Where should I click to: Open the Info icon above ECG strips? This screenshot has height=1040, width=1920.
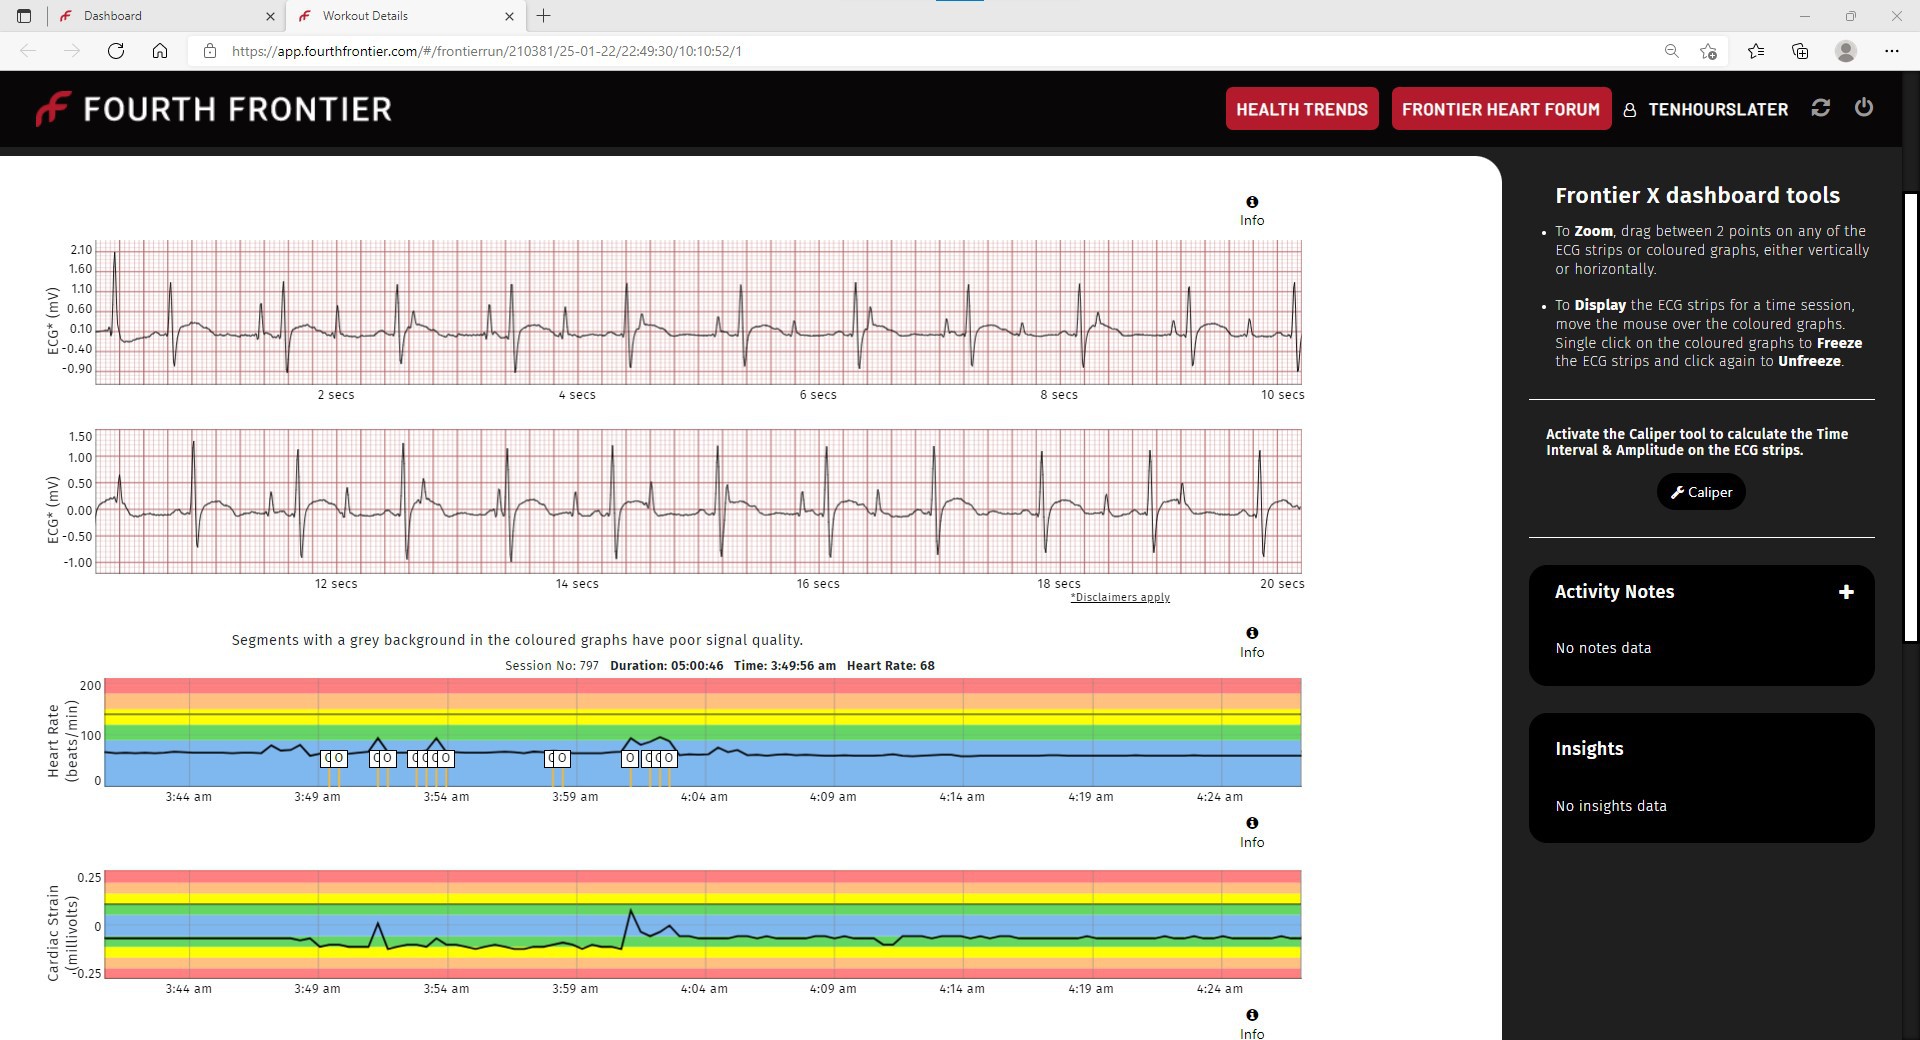[1252, 211]
